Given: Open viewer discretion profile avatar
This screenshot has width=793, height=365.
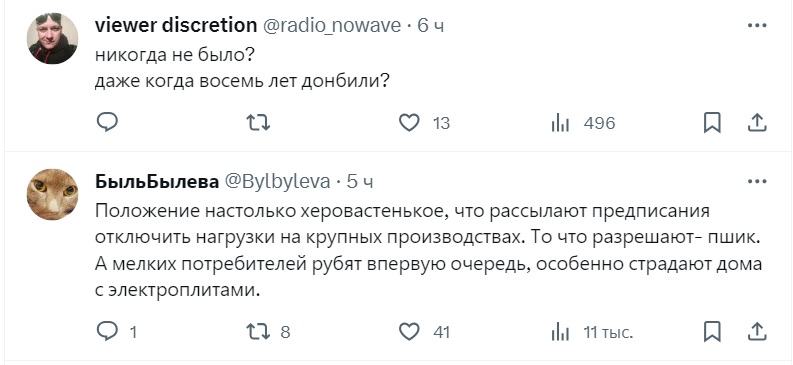Looking at the screenshot, I should (53, 38).
